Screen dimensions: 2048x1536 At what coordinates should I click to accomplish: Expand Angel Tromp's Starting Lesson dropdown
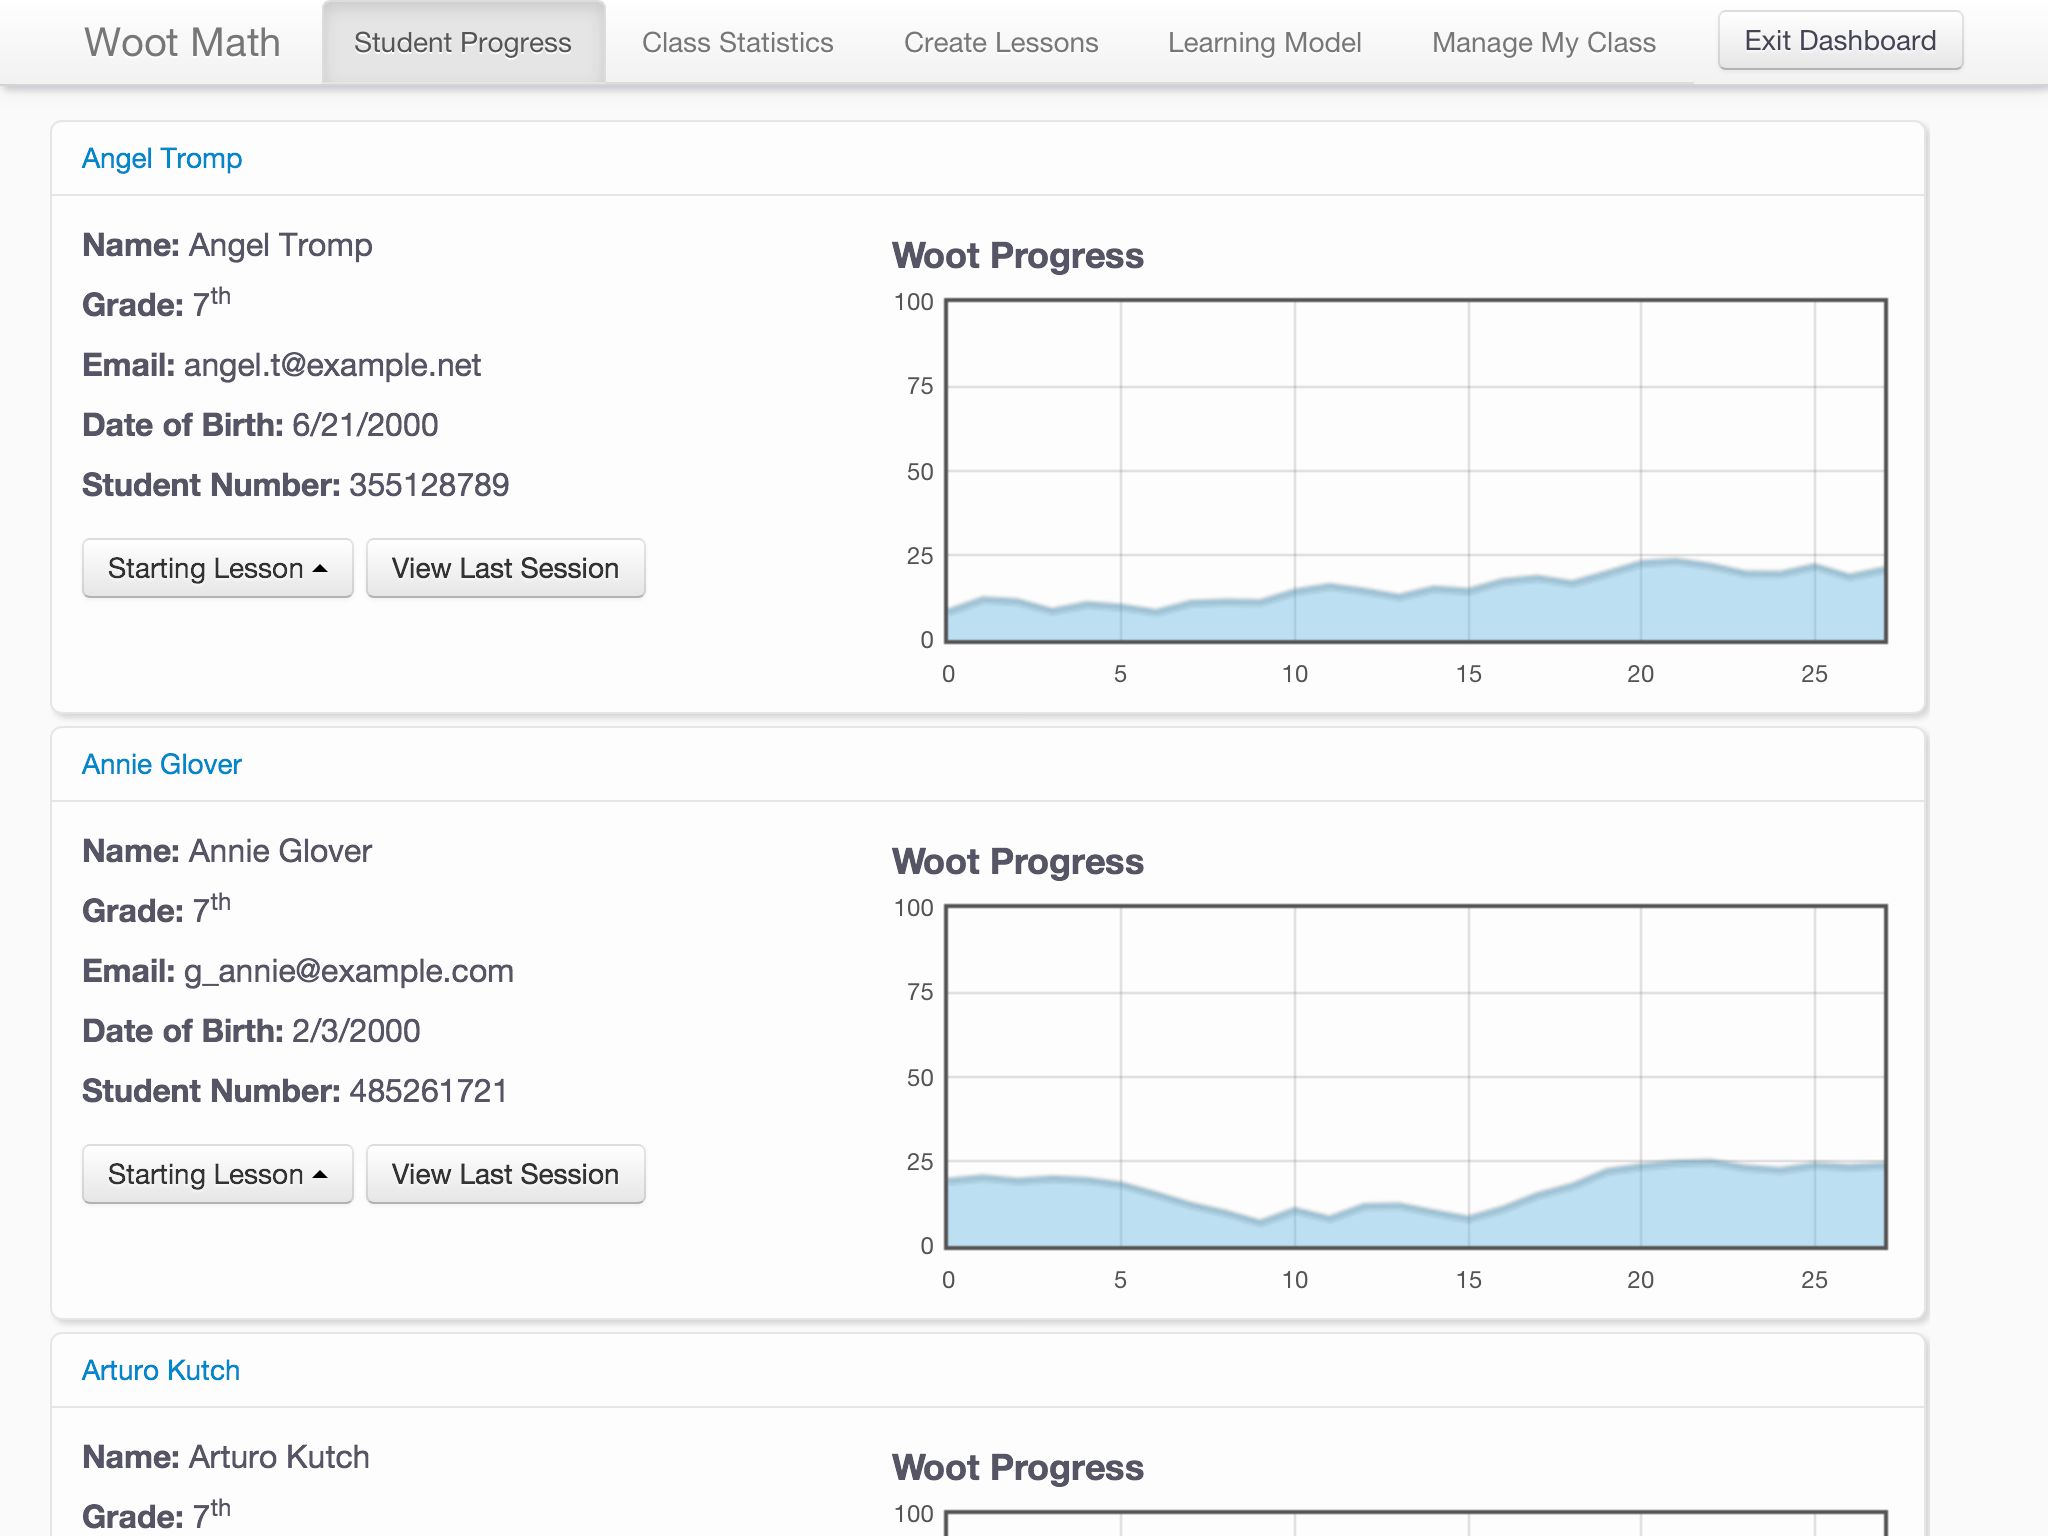pyautogui.click(x=217, y=568)
